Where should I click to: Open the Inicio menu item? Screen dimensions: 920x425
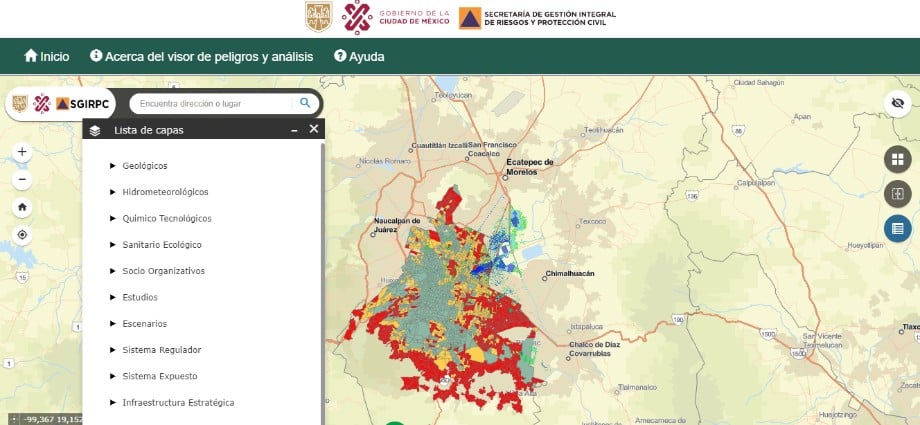pyautogui.click(x=47, y=56)
